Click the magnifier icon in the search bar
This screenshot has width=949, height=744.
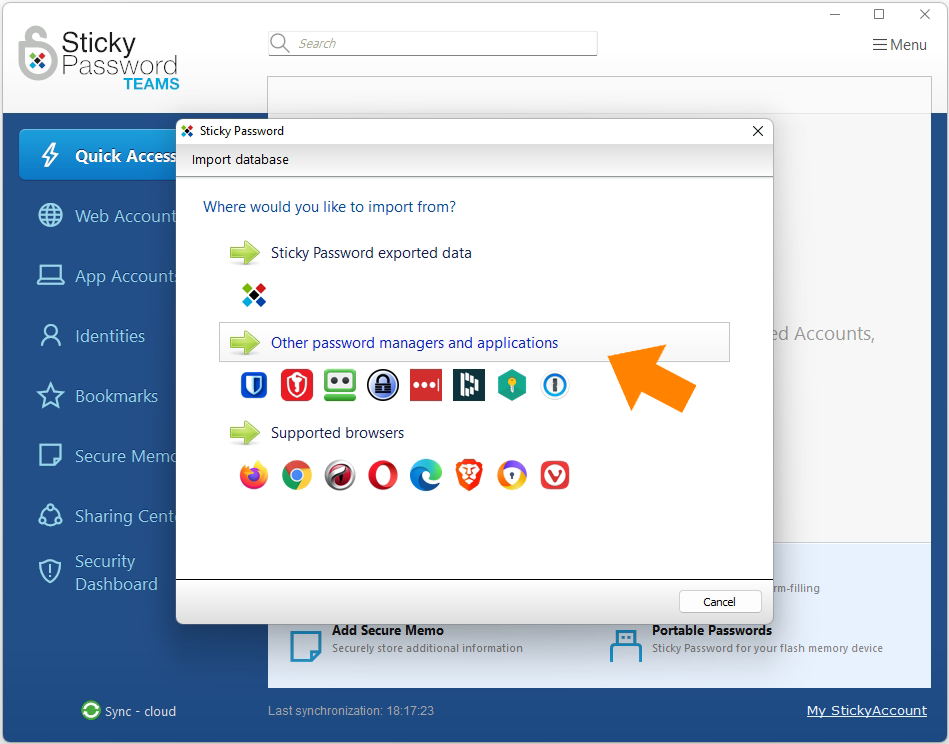click(280, 44)
